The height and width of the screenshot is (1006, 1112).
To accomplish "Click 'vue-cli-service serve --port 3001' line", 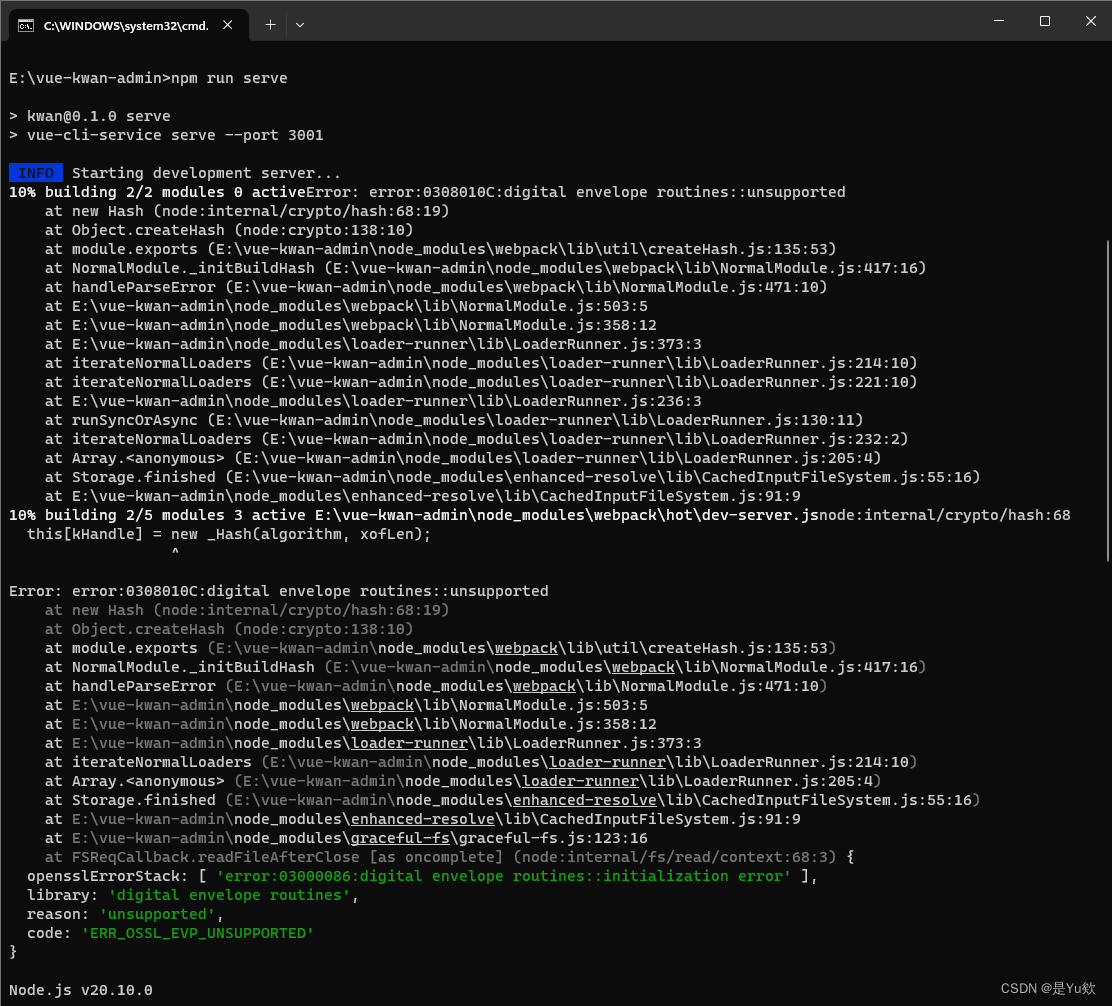I will click(x=166, y=135).
